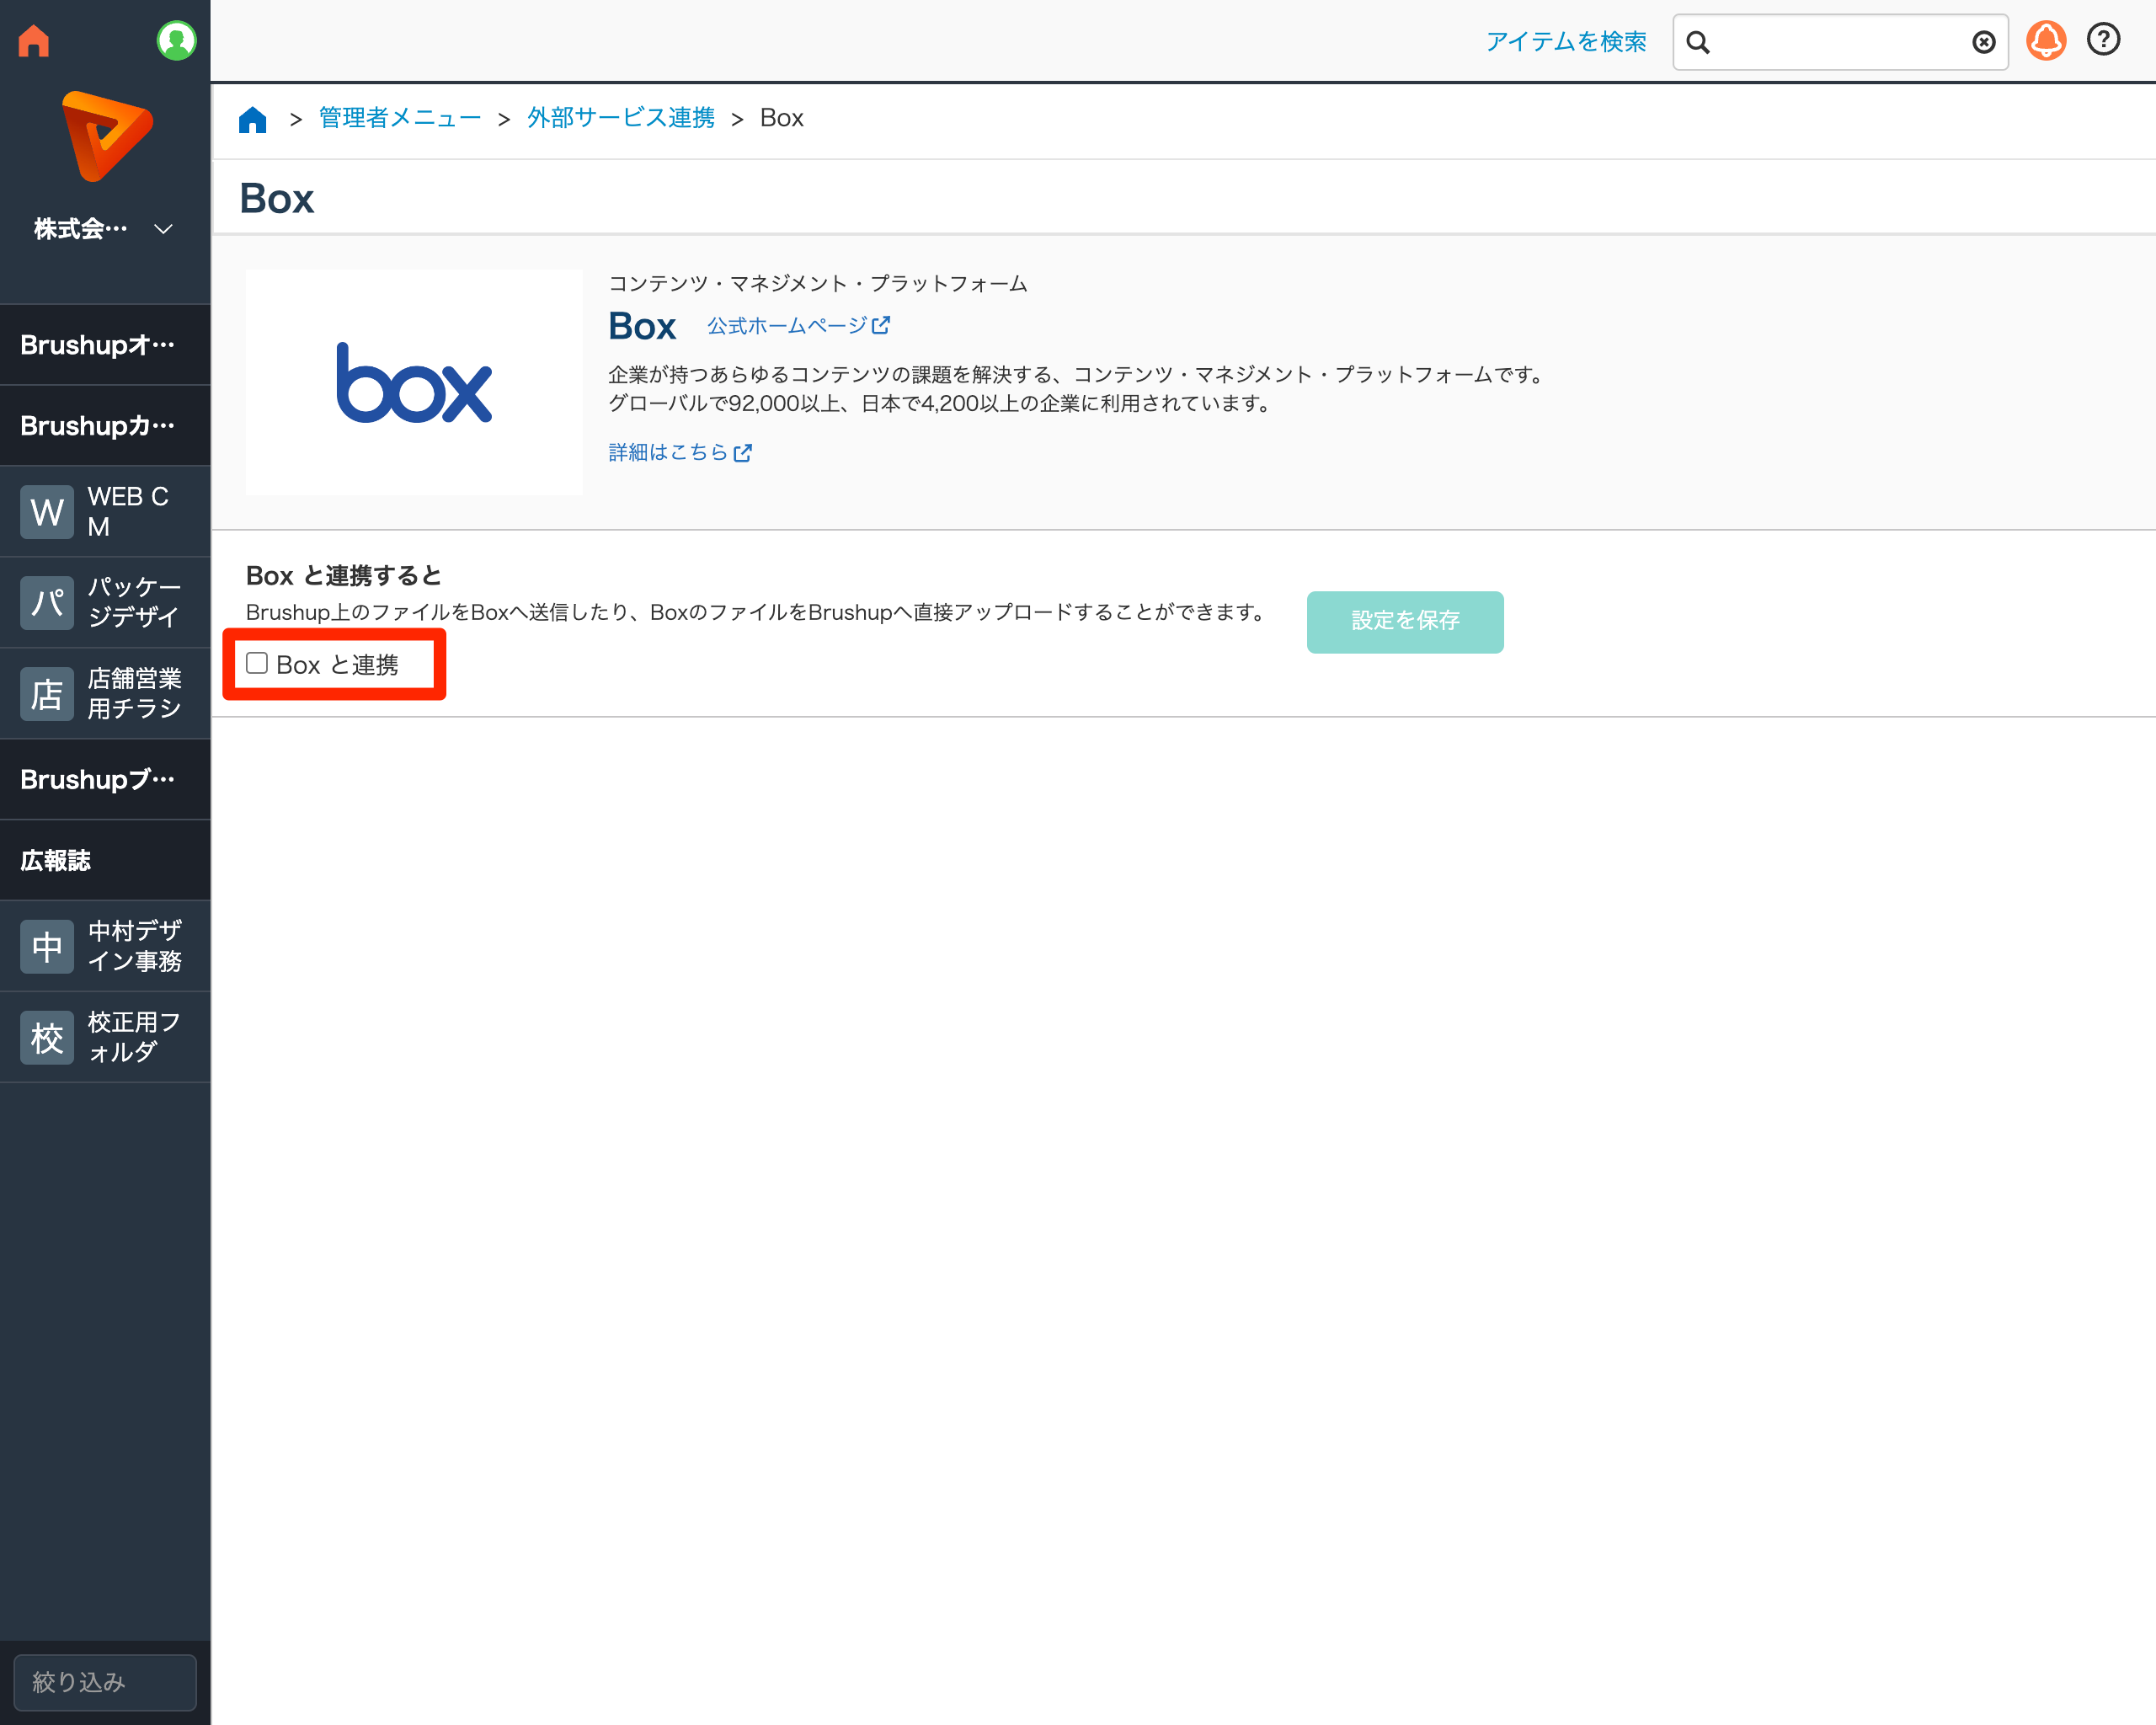
Task: Click the 'Box と連携すると' section heading
Action: [344, 576]
